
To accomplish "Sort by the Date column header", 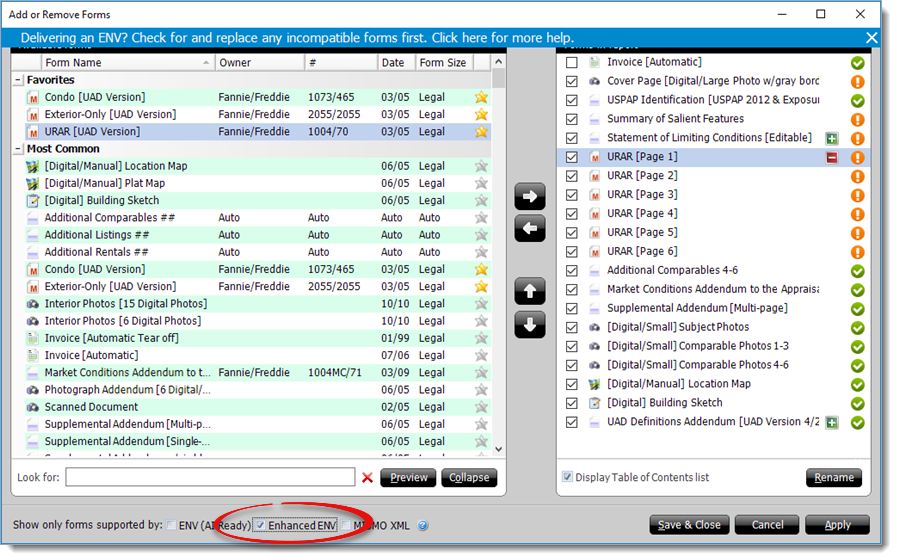I will click(x=396, y=62).
